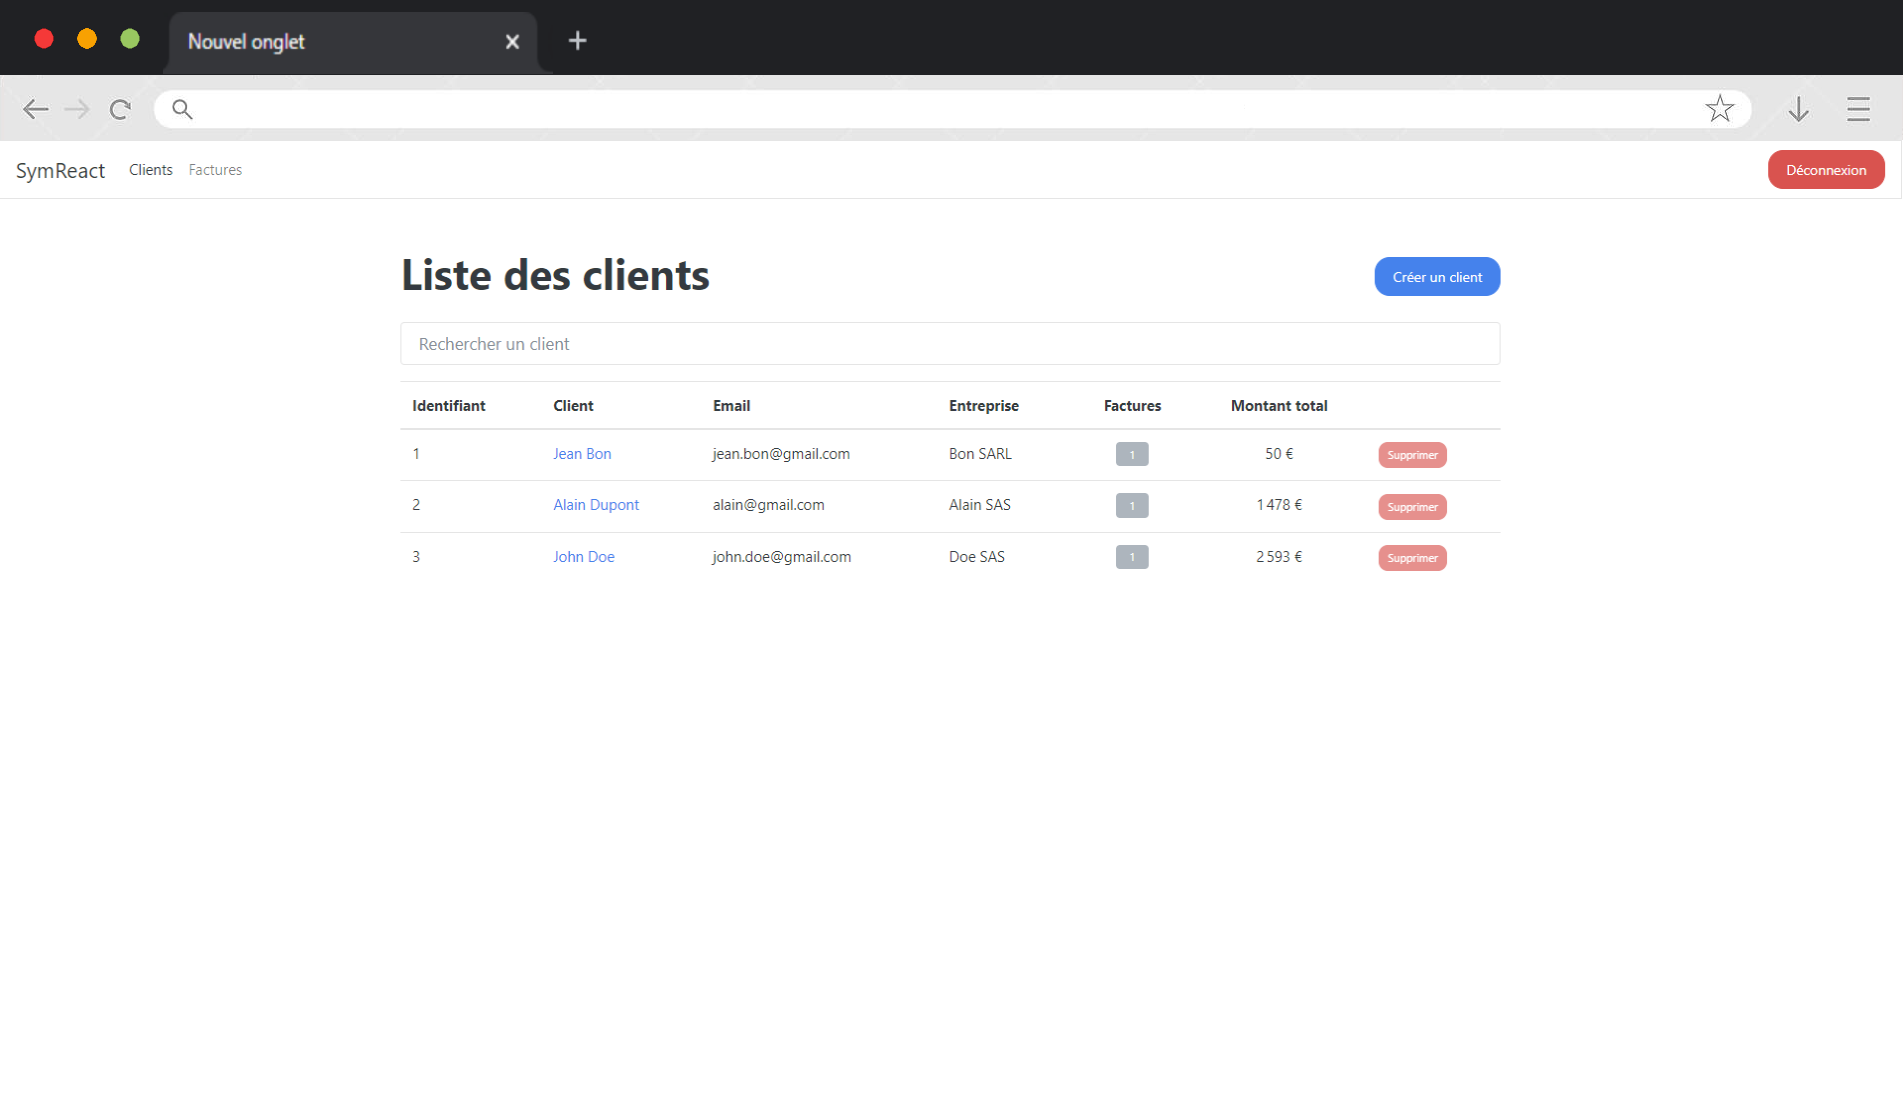This screenshot has height=1109, width=1903.
Task: Click the SymReact brand link
Action: coord(60,171)
